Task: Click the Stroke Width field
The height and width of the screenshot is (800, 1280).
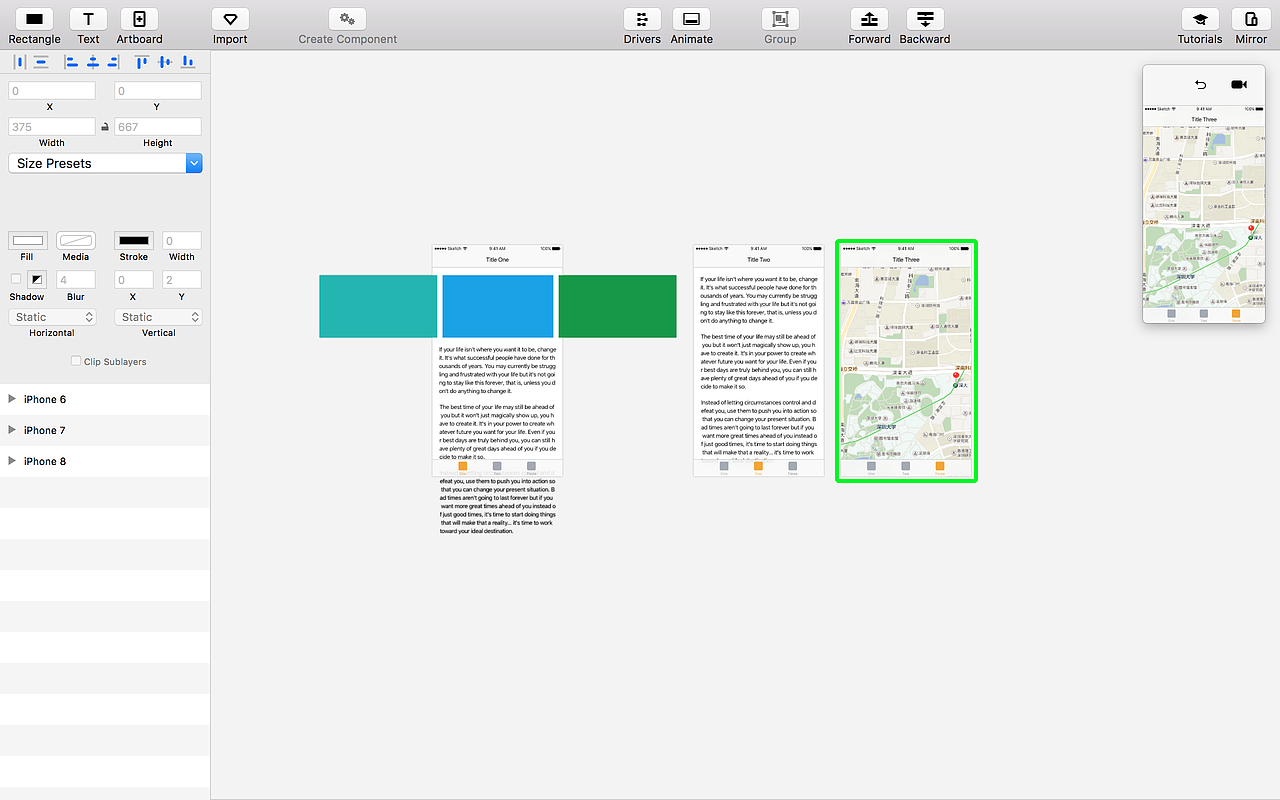Action: [x=182, y=240]
